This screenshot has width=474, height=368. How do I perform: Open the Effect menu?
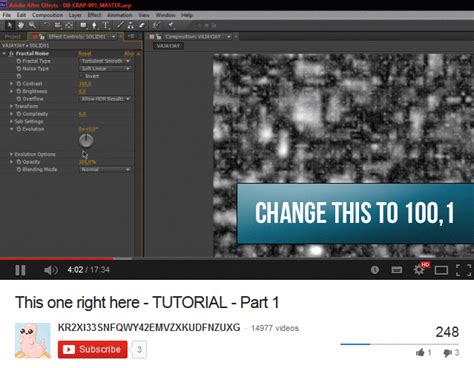[x=94, y=15]
